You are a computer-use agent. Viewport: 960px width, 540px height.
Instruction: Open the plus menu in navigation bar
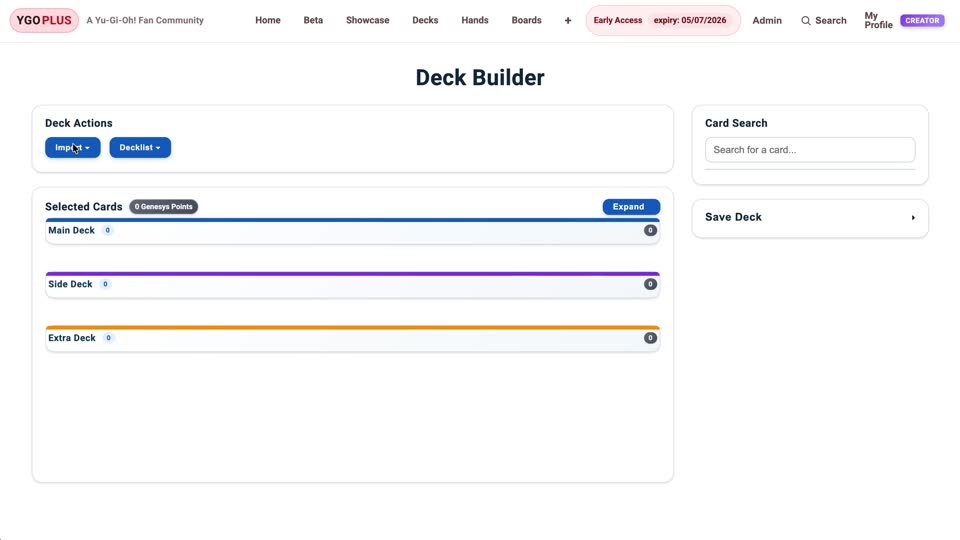[568, 21]
